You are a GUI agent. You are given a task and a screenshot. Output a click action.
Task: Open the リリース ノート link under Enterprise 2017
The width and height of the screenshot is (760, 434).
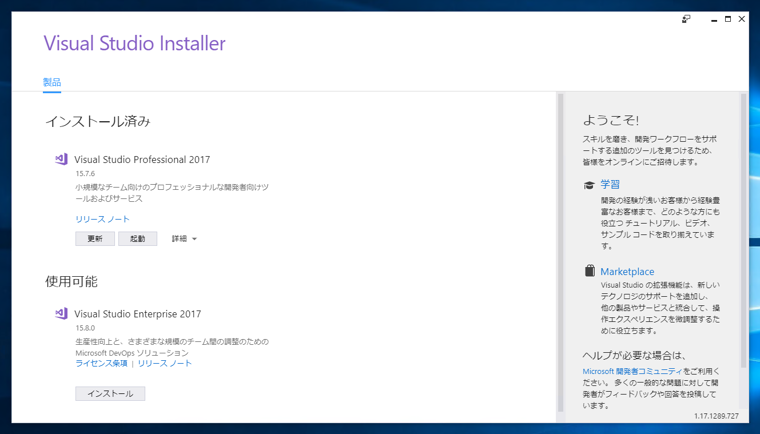tap(165, 363)
